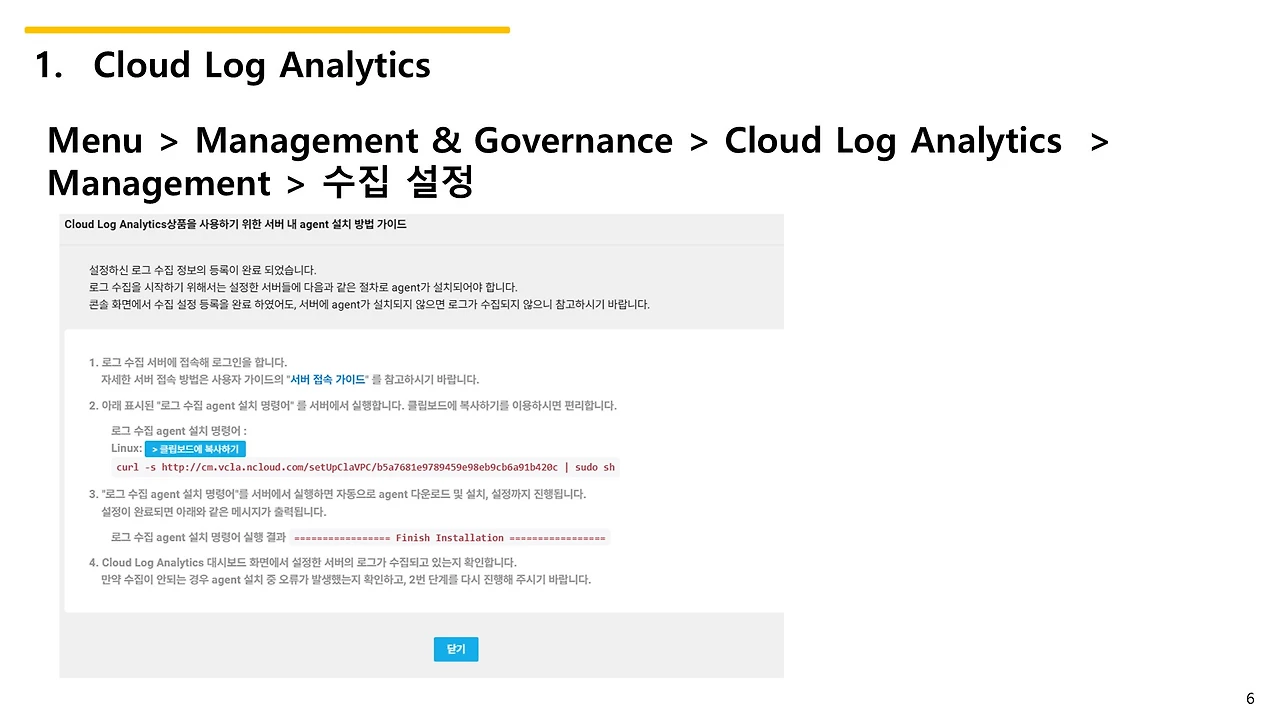Click the 'Linux:' label
The width and height of the screenshot is (1280, 720).
pyautogui.click(x=126, y=448)
